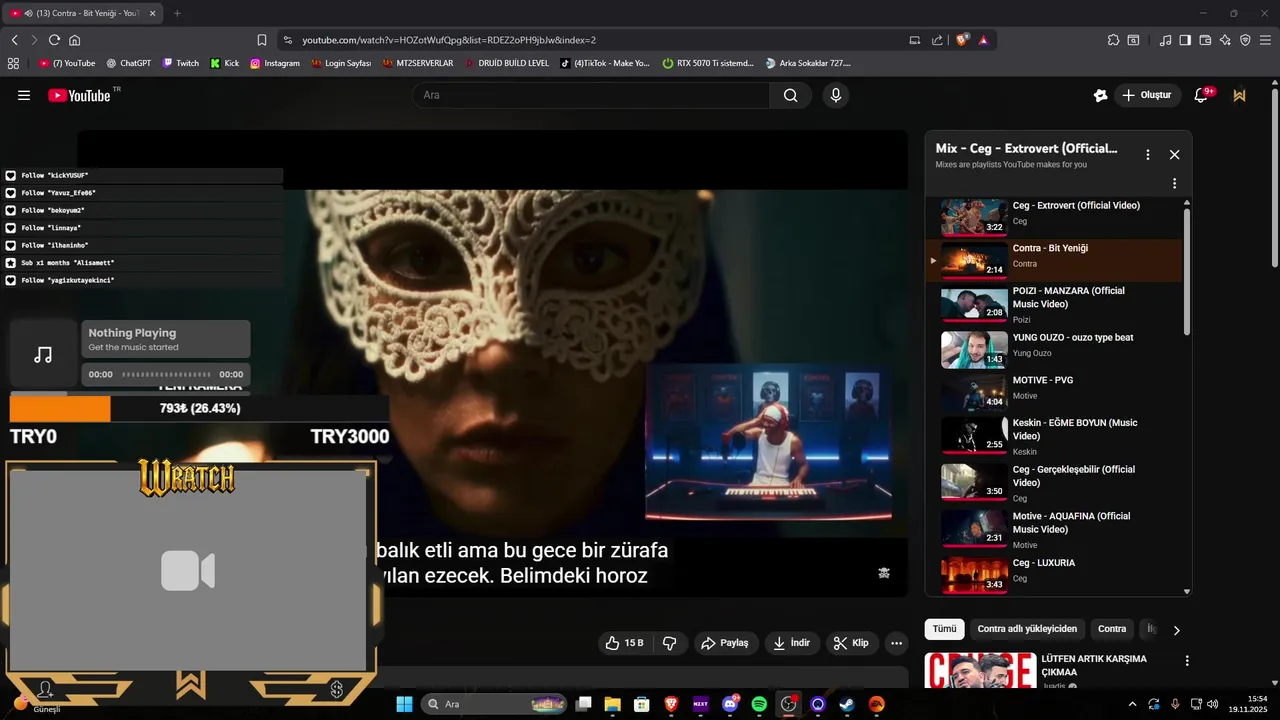Screen dimensions: 1280x720
Task: Select the Contra filter chip
Action: (1112, 629)
